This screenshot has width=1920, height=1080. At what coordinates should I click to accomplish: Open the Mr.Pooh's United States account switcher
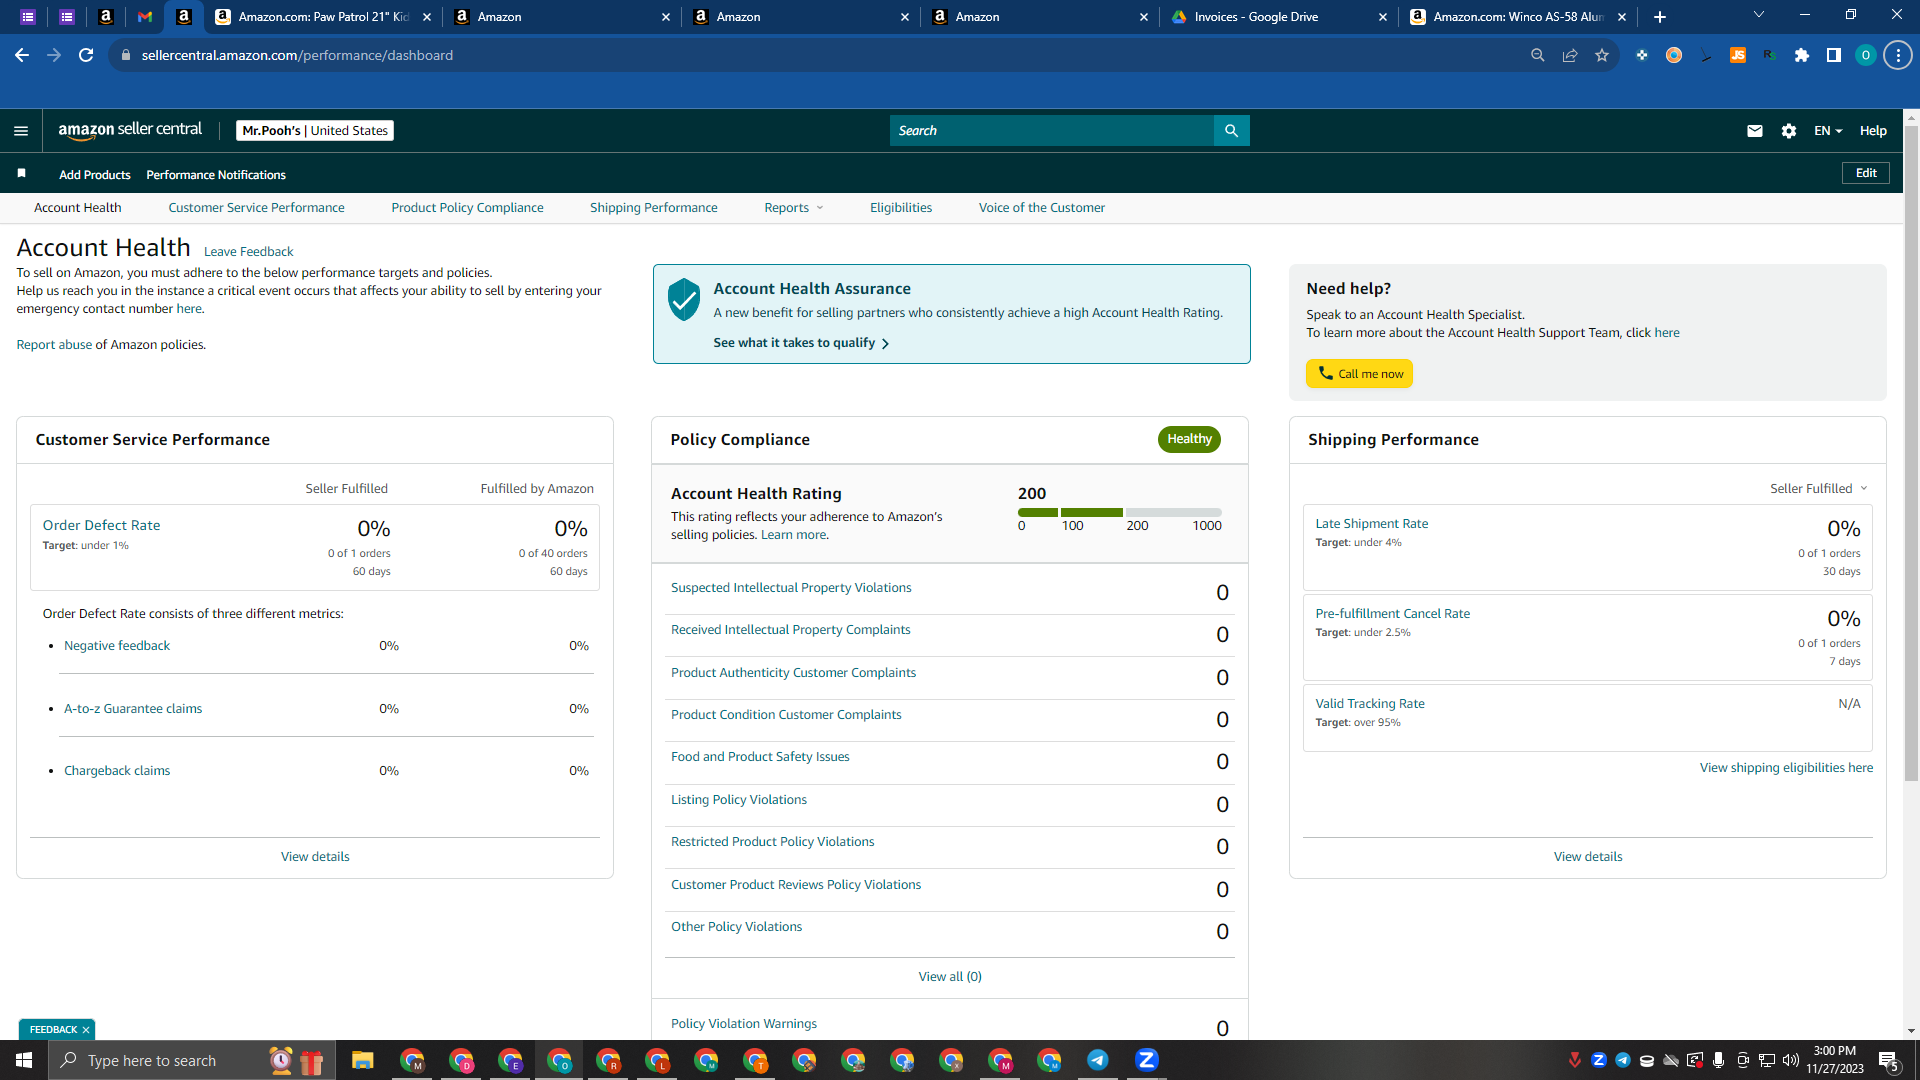click(x=315, y=131)
